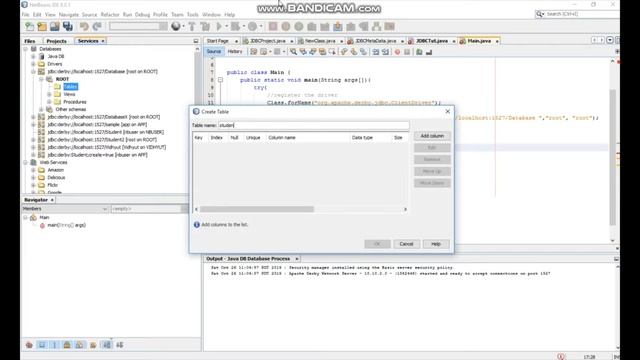Screen dimensions: 640x360
Task: Click the Table name input field
Action: [313, 125]
